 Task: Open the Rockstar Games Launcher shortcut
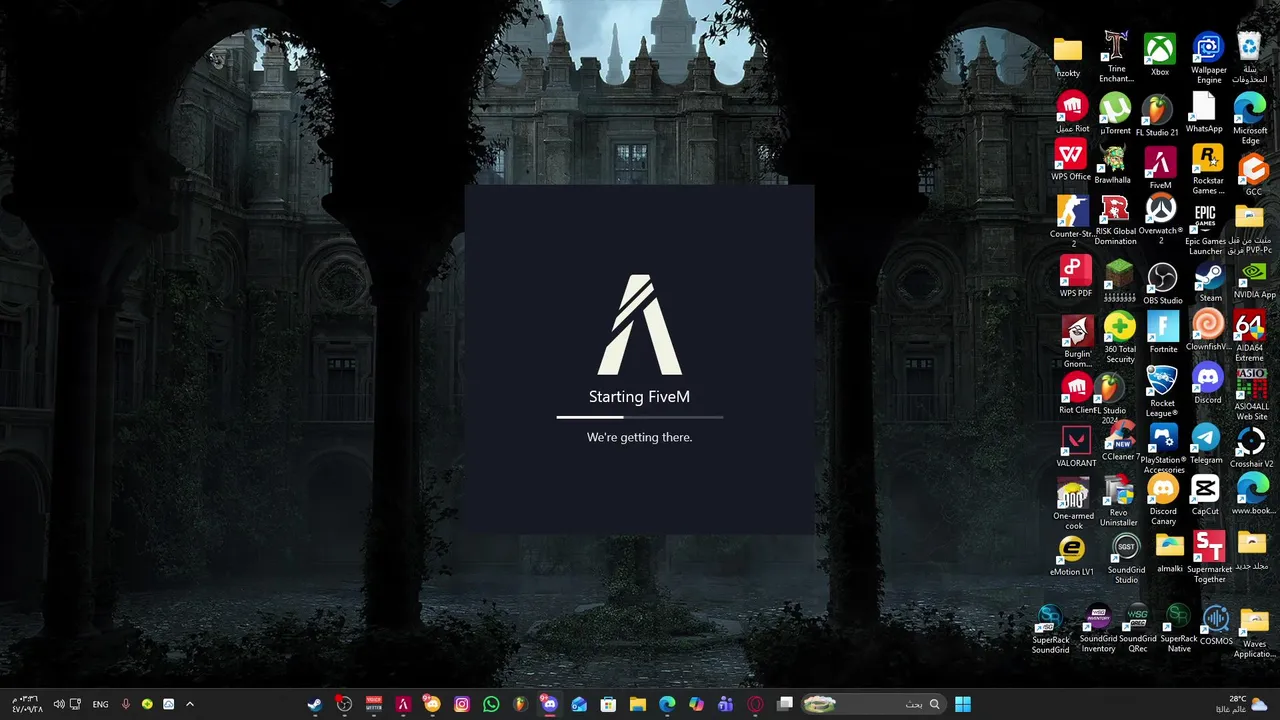[1208, 170]
